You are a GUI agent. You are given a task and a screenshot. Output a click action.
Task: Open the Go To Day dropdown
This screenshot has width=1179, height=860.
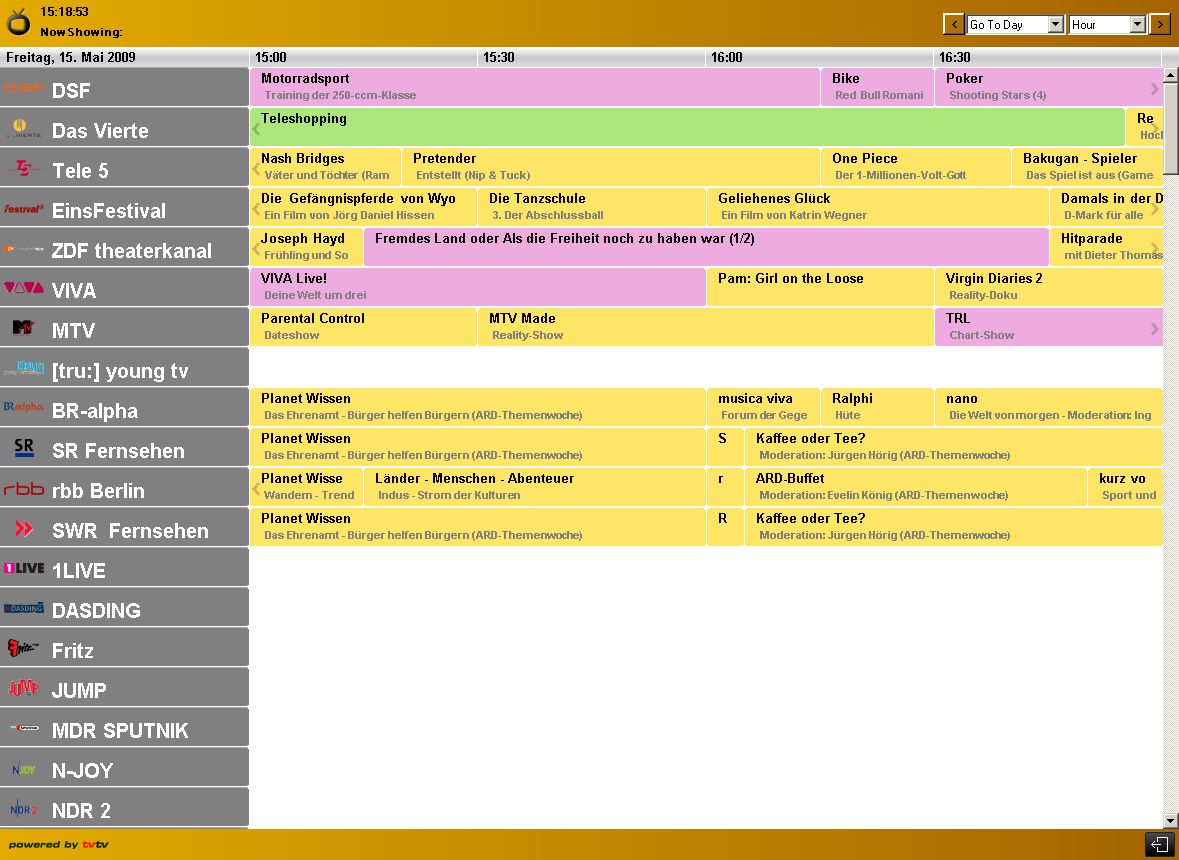[x=1015, y=24]
